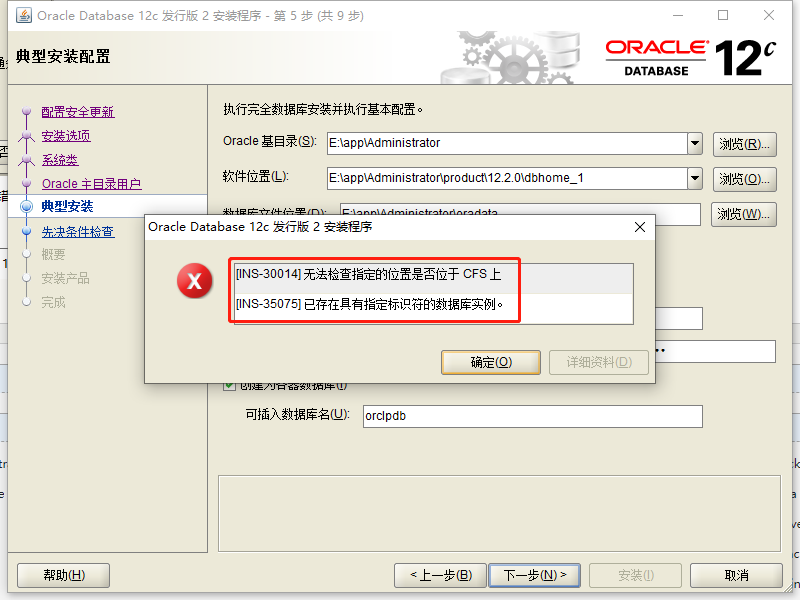Click the 帮助(H) button
Screen dimensions: 800x600
[x=64, y=576]
